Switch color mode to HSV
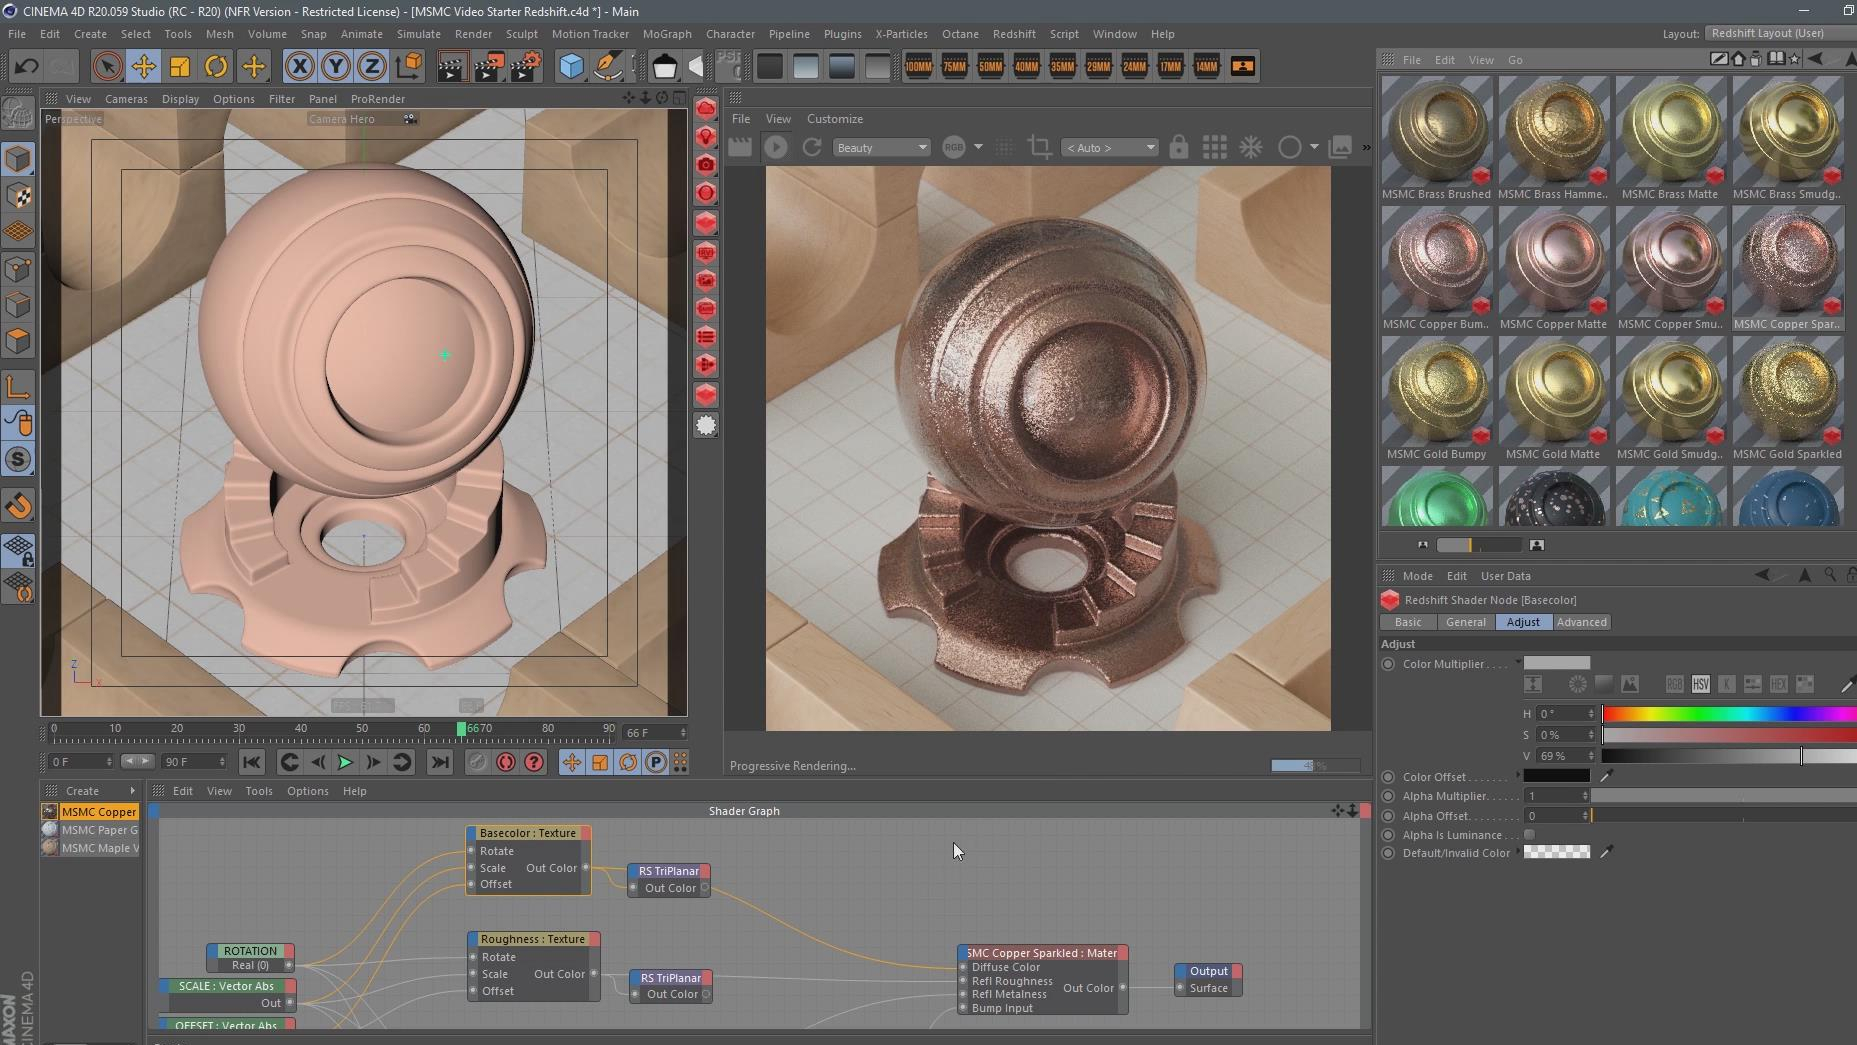The height and width of the screenshot is (1045, 1857). pyautogui.click(x=1700, y=684)
